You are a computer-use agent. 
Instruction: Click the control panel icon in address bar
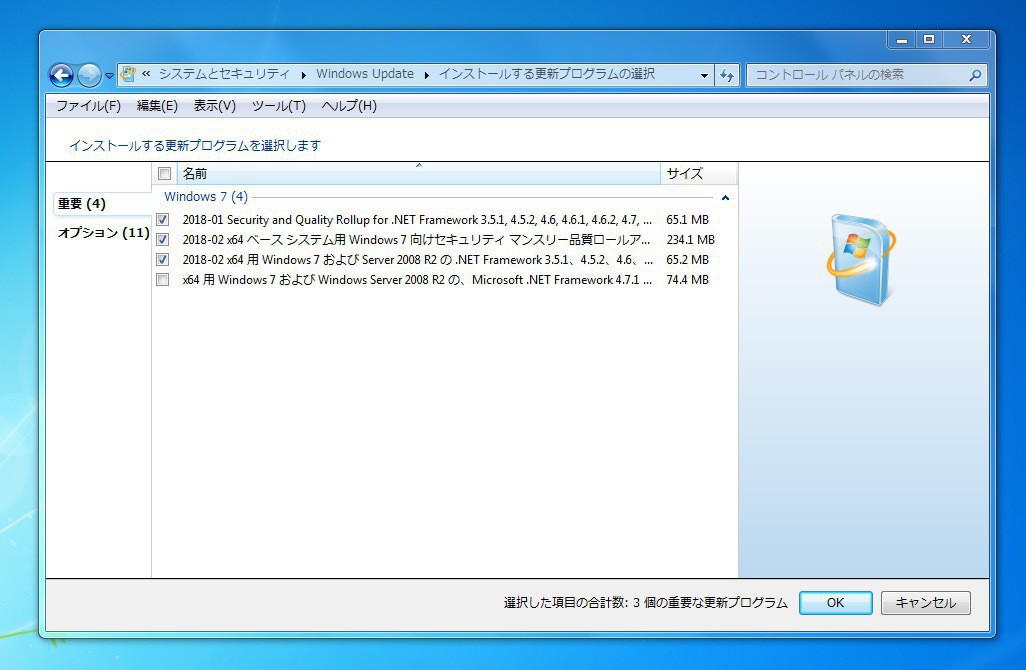pyautogui.click(x=128, y=74)
